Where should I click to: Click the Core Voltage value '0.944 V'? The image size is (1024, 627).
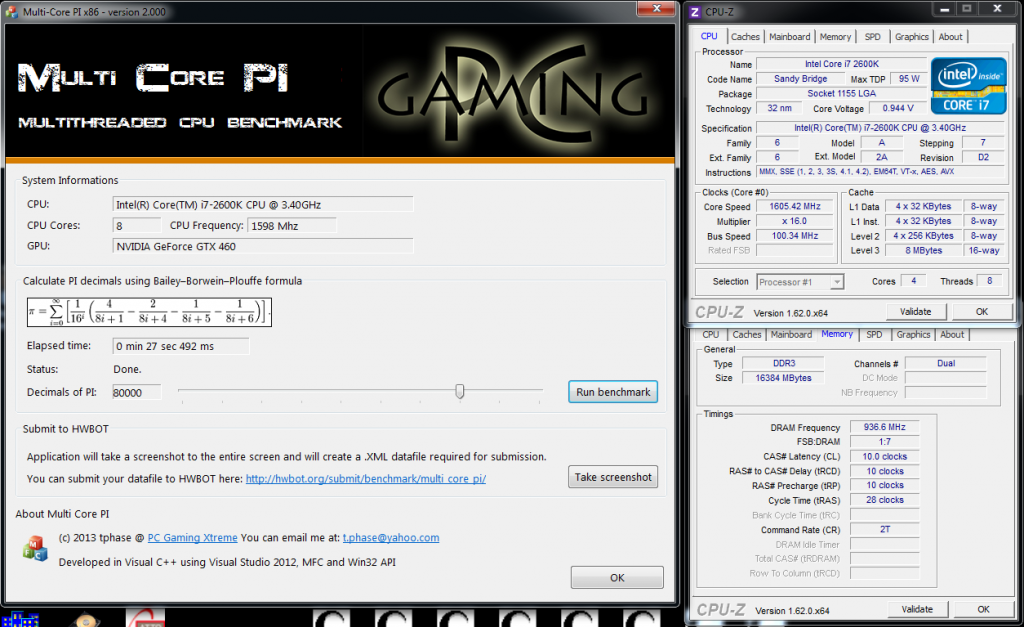[898, 108]
